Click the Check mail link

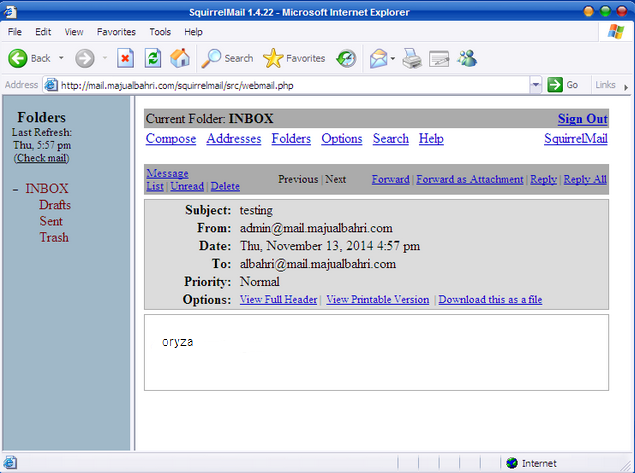click(x=42, y=158)
